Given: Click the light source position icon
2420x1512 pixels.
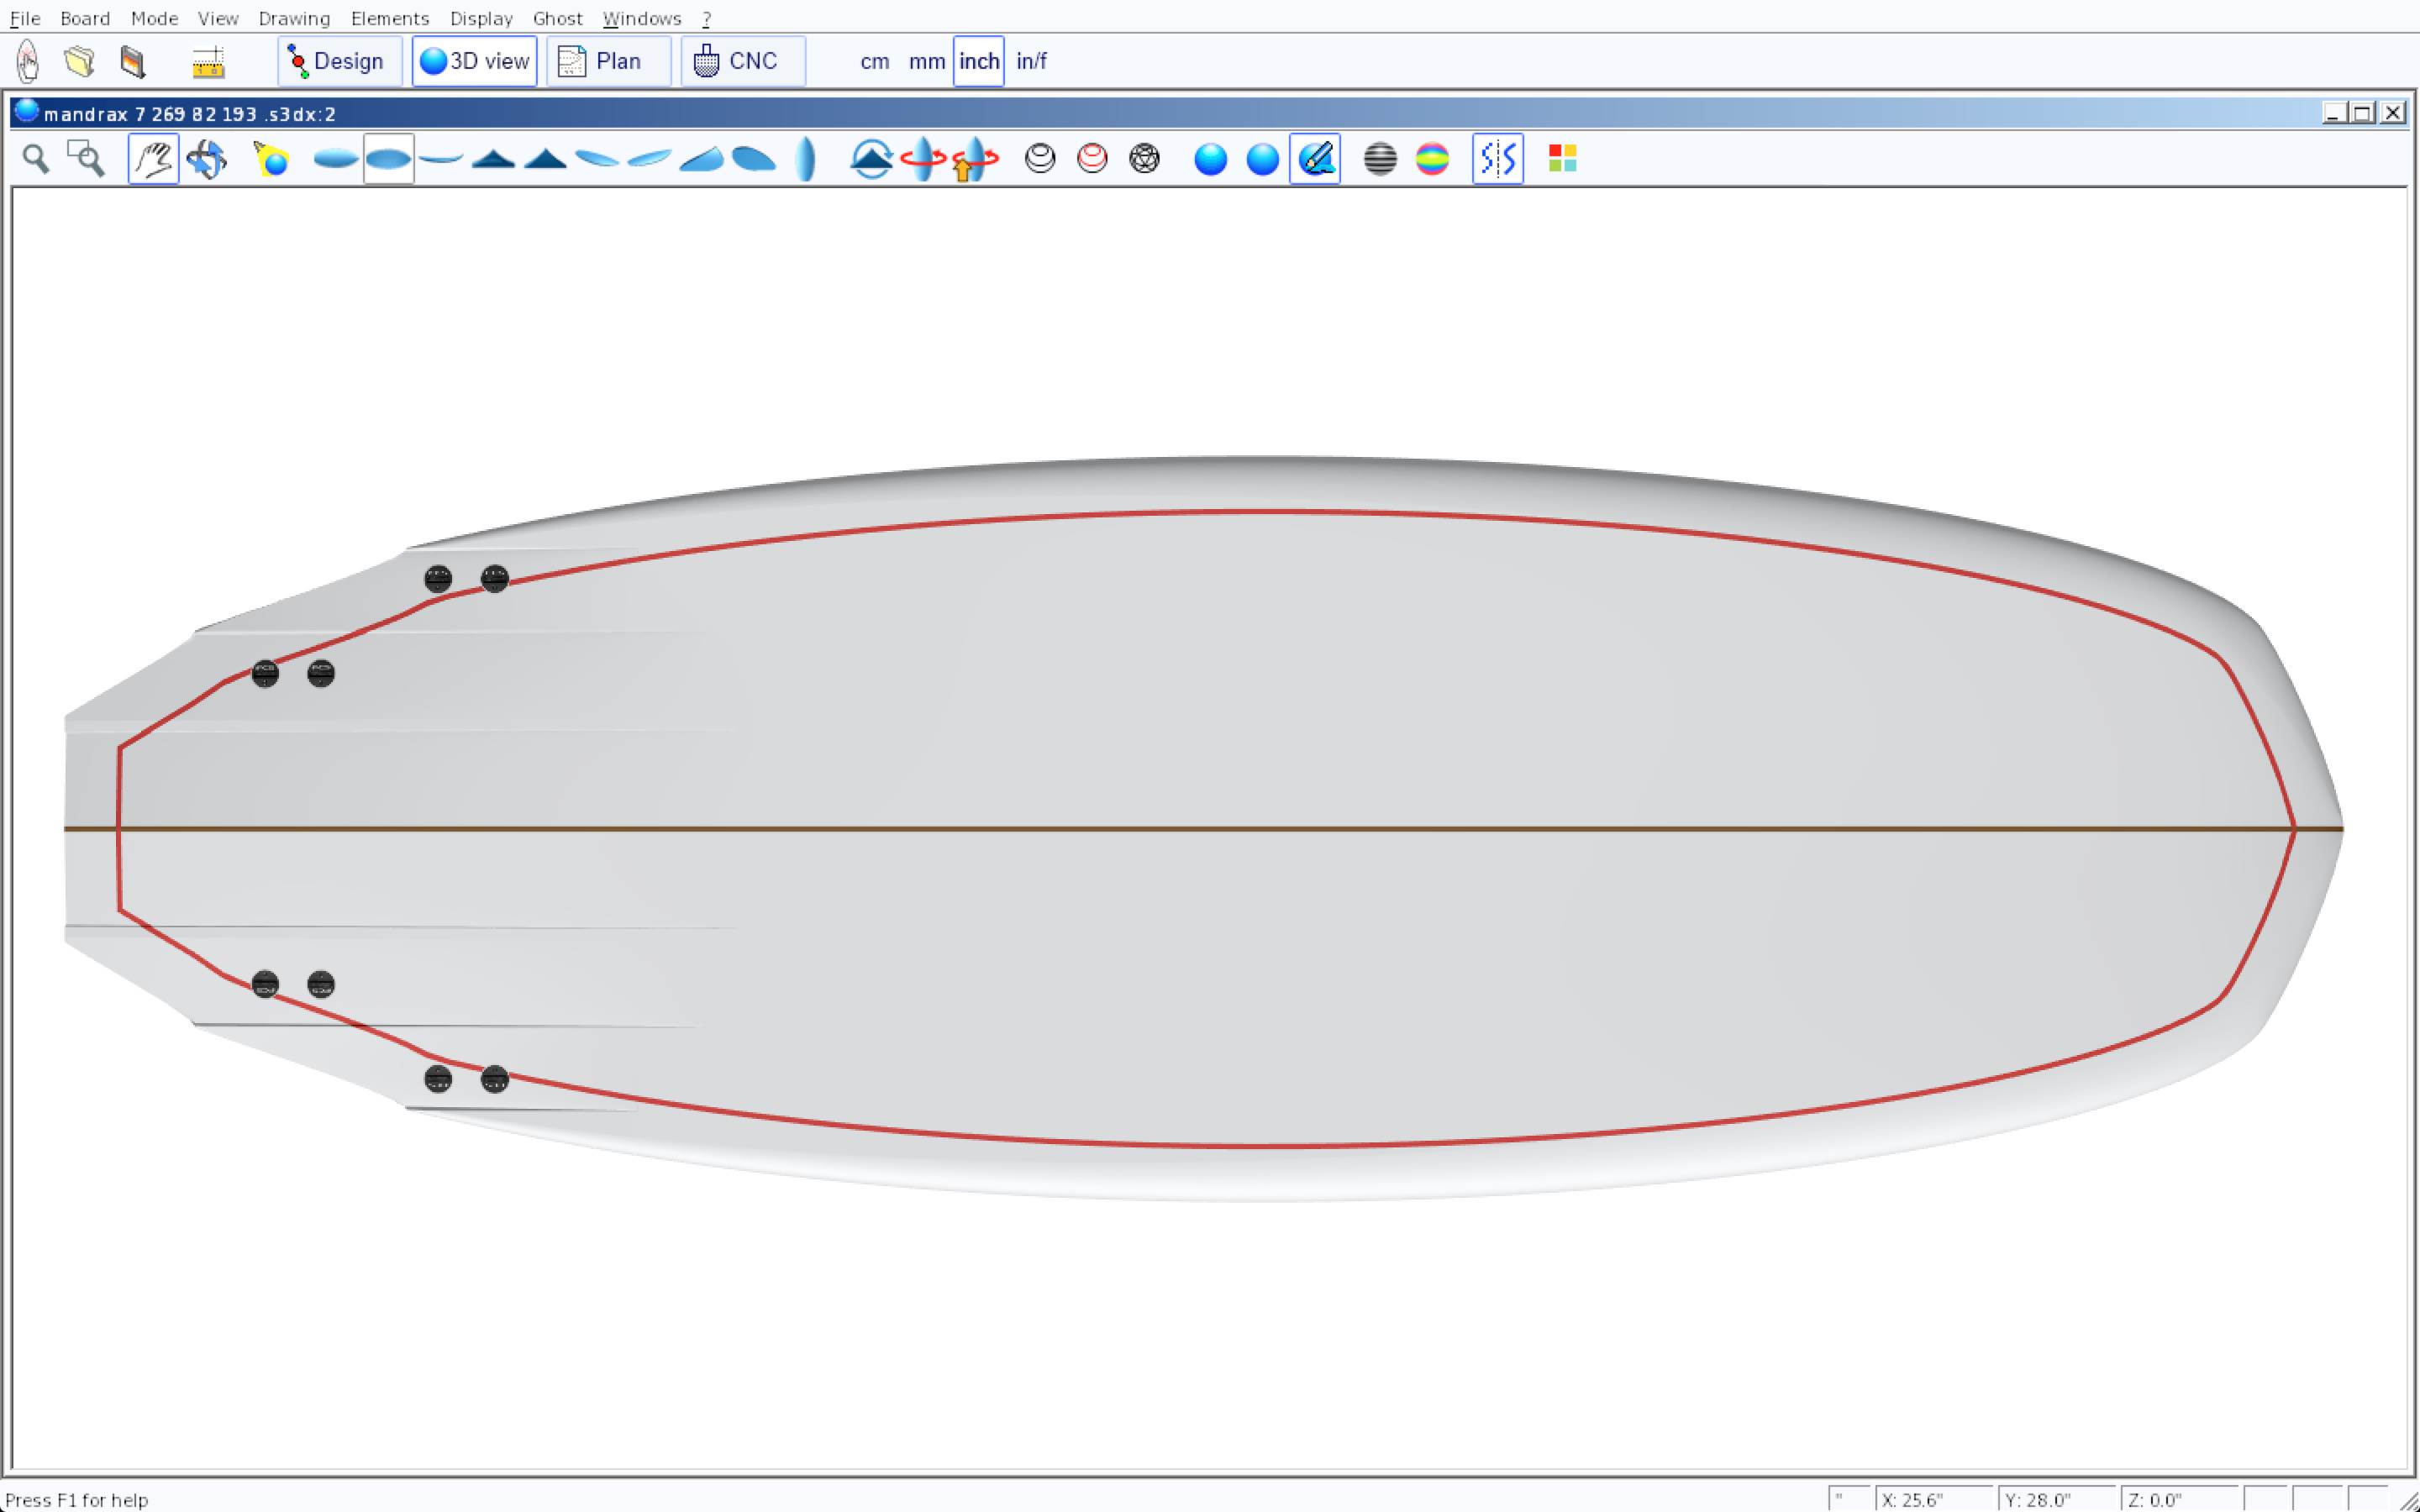Looking at the screenshot, I should pyautogui.click(x=271, y=159).
